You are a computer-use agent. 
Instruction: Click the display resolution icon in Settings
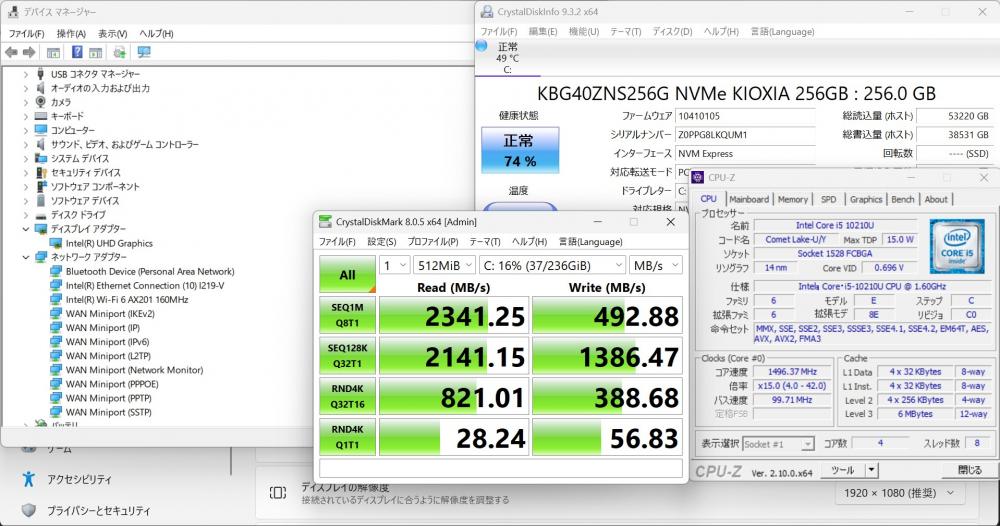point(278,492)
